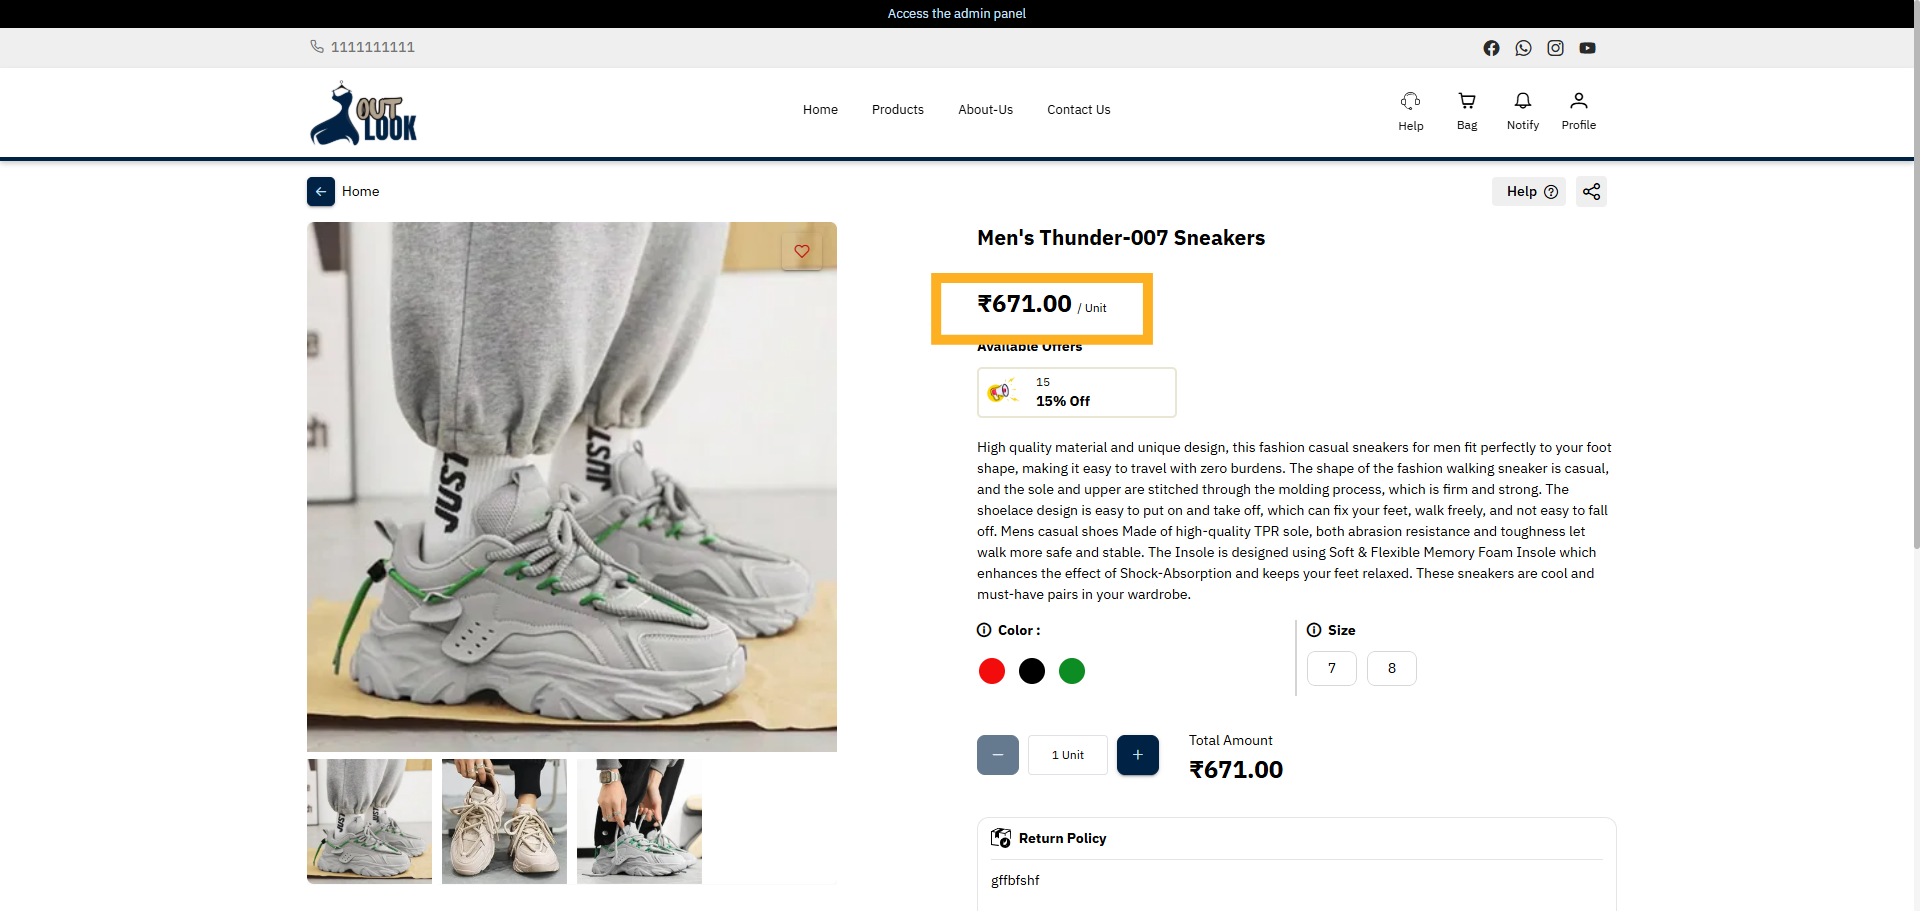The height and width of the screenshot is (911, 1920).
Task: Open the WhatsApp icon in top bar
Action: [1523, 48]
